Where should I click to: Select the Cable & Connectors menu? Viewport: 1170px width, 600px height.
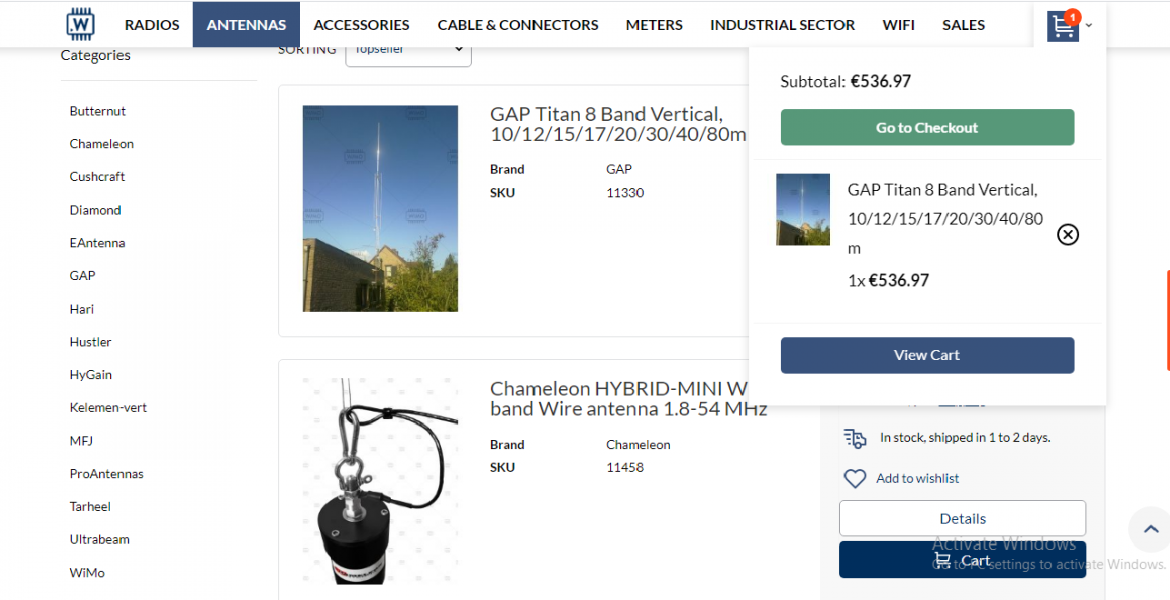[x=518, y=25]
